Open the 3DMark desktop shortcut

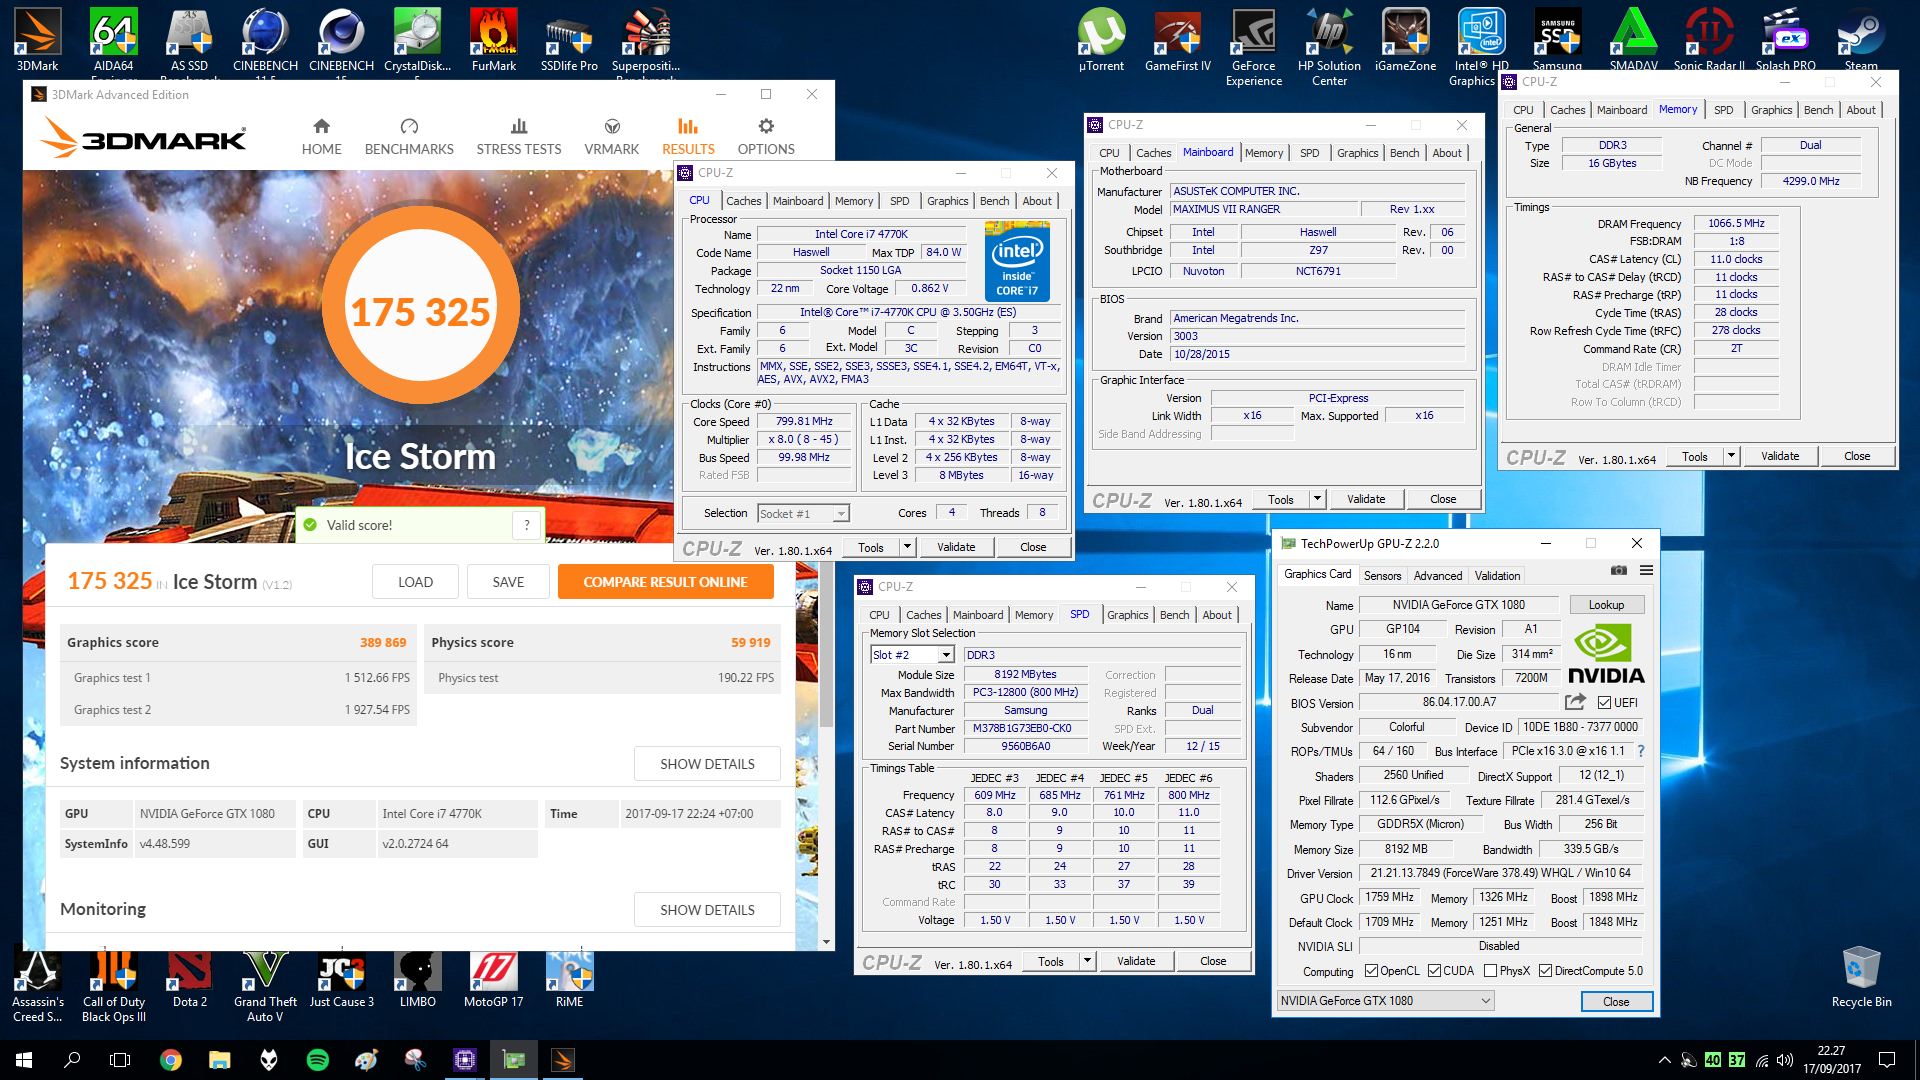[37, 40]
